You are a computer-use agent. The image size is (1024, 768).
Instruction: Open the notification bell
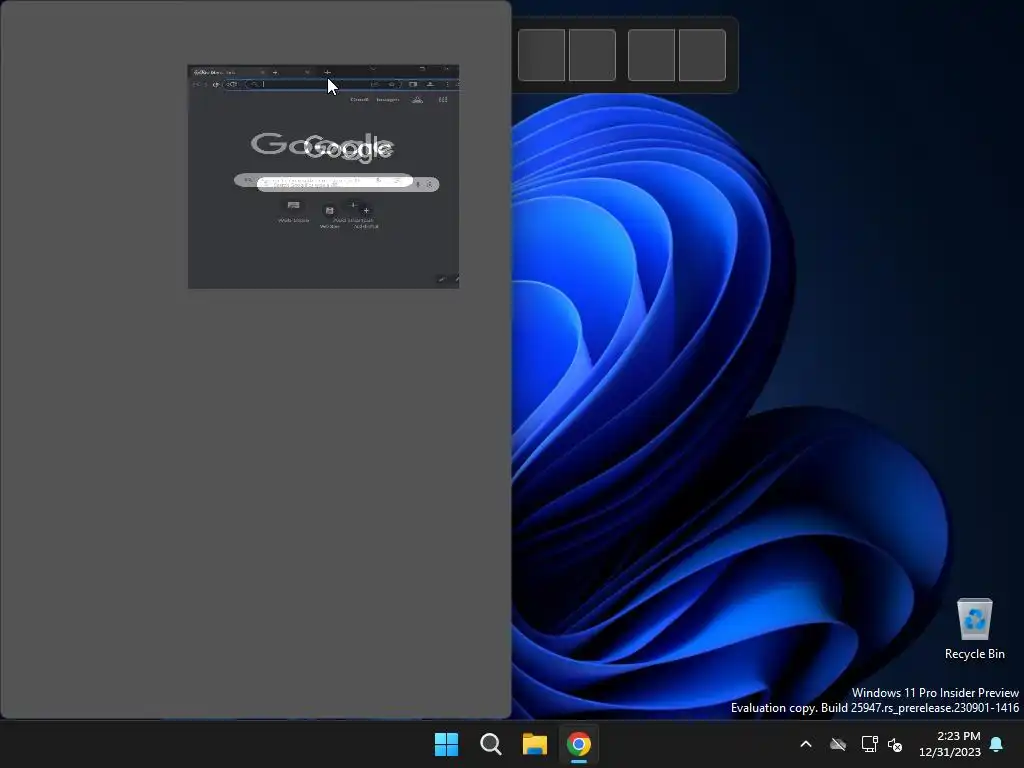[x=997, y=744]
